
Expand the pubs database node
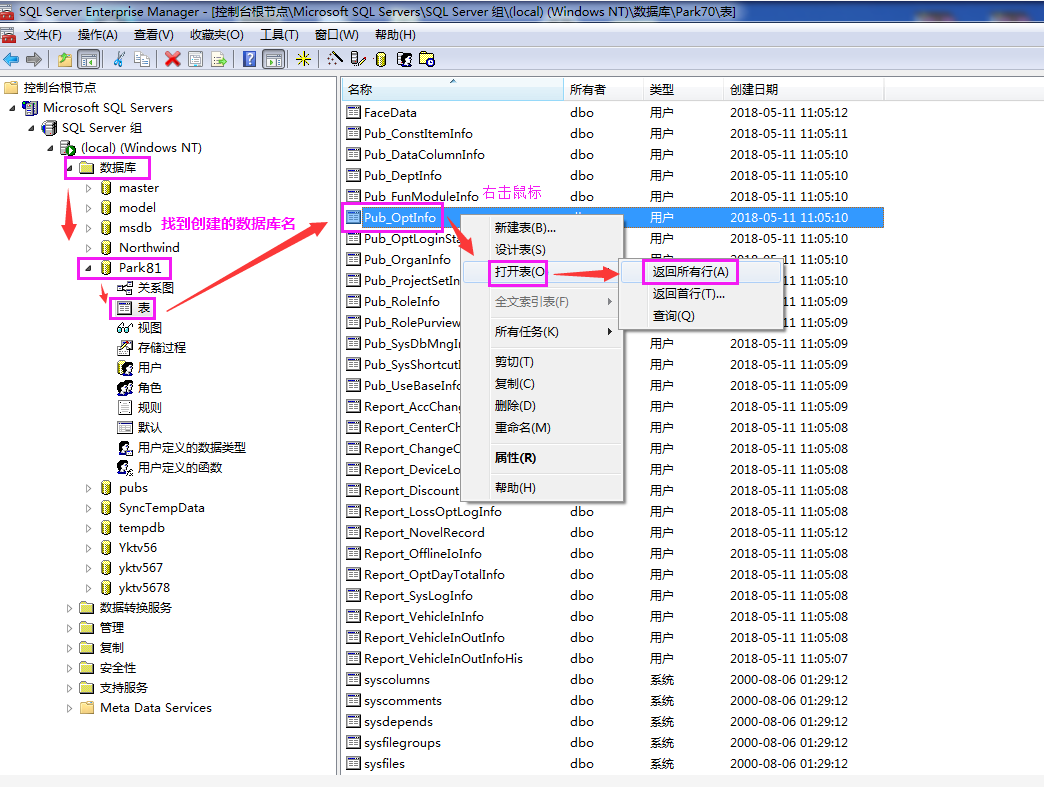[x=88, y=488]
